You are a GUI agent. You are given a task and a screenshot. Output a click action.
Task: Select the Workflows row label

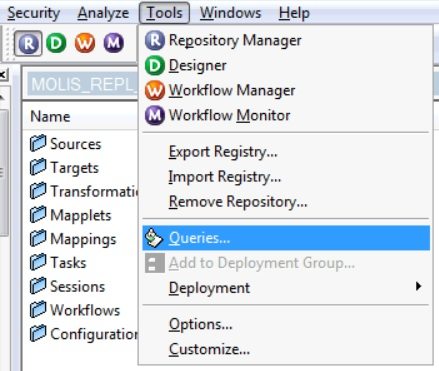pyautogui.click(x=85, y=310)
